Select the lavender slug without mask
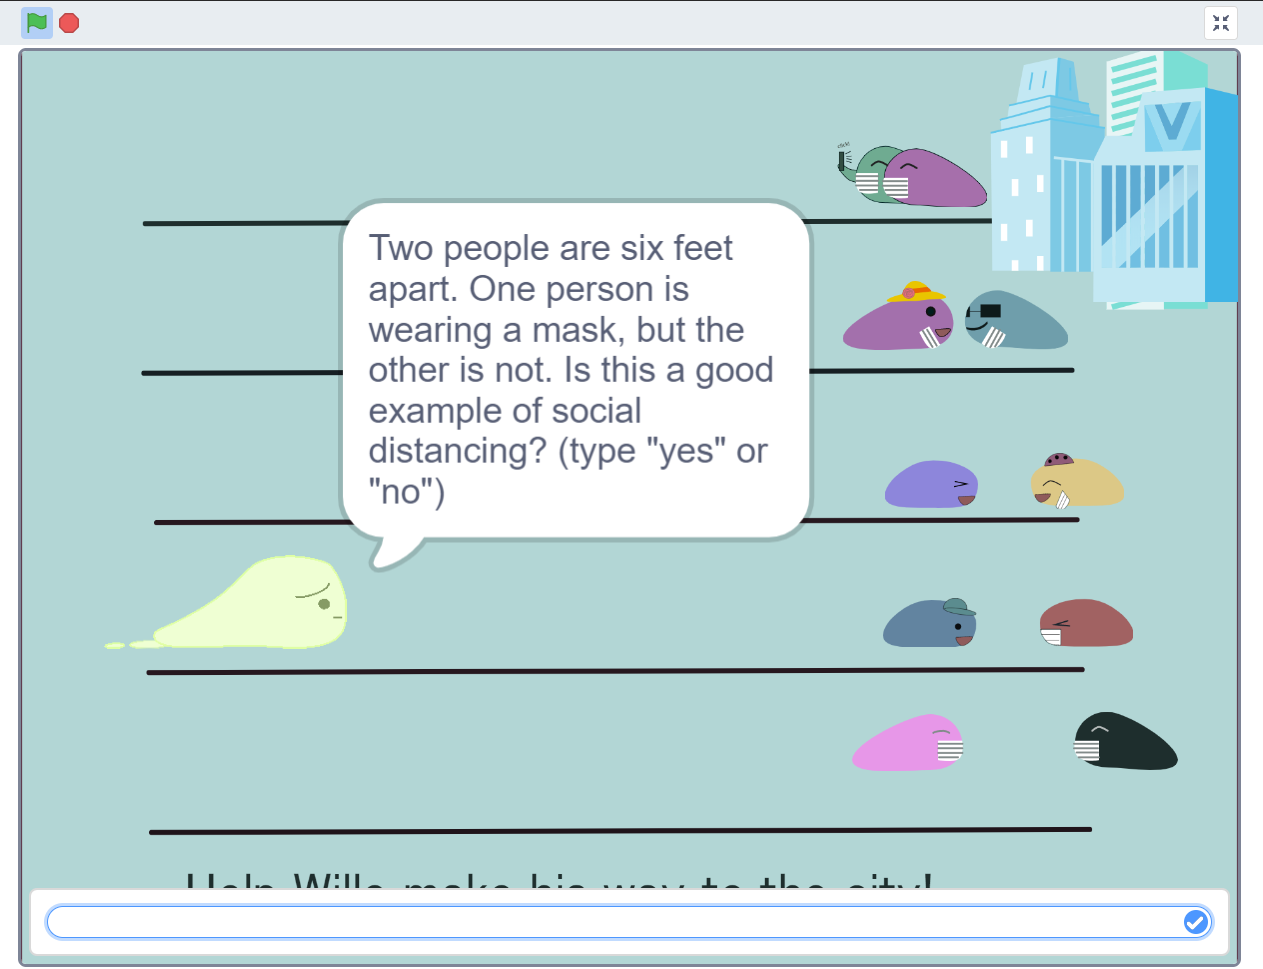Image resolution: width=1263 pixels, height=969 pixels. pos(931,484)
